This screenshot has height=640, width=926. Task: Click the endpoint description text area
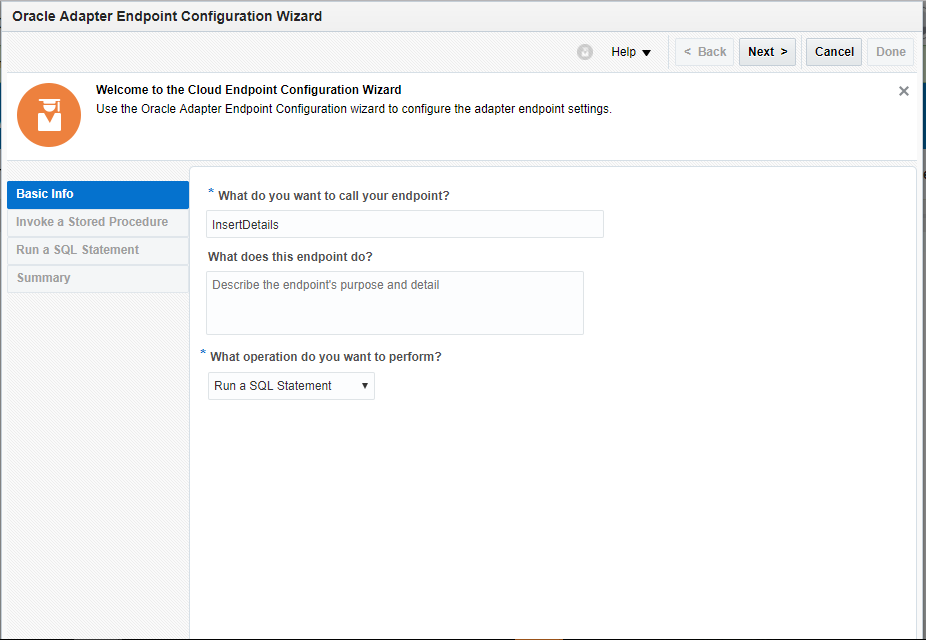pos(395,303)
